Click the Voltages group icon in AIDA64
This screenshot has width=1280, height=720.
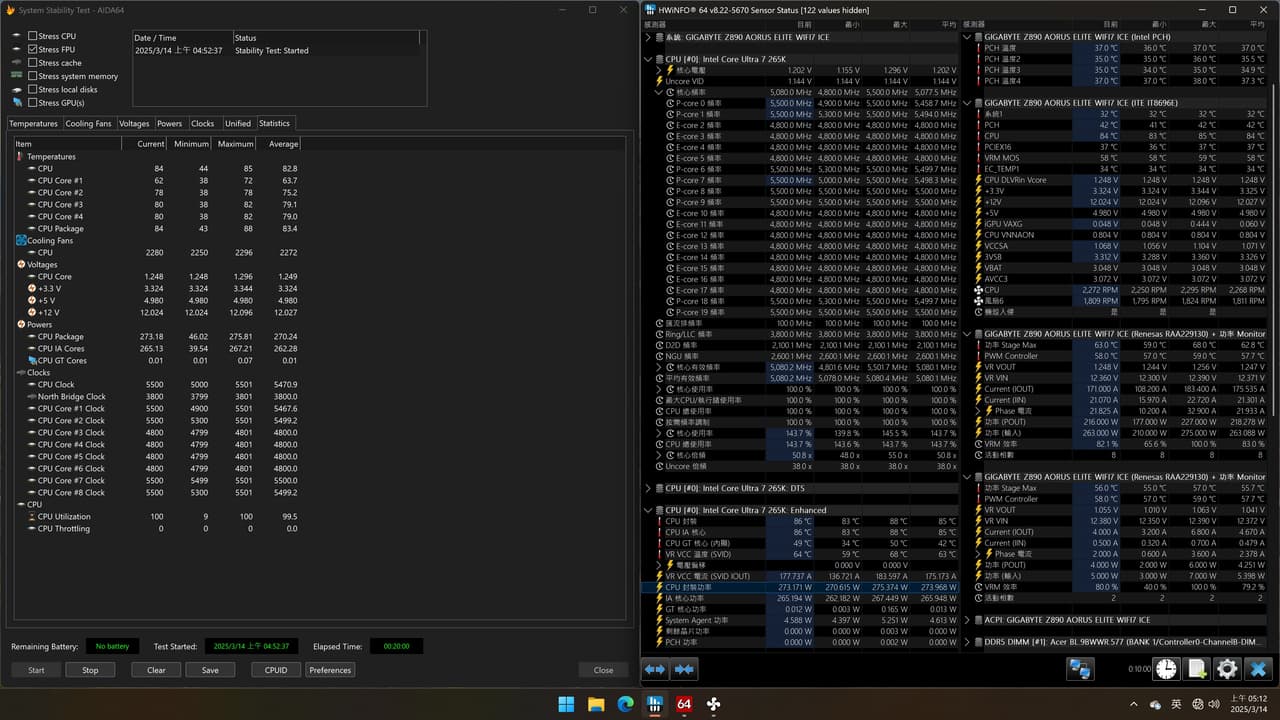point(21,265)
